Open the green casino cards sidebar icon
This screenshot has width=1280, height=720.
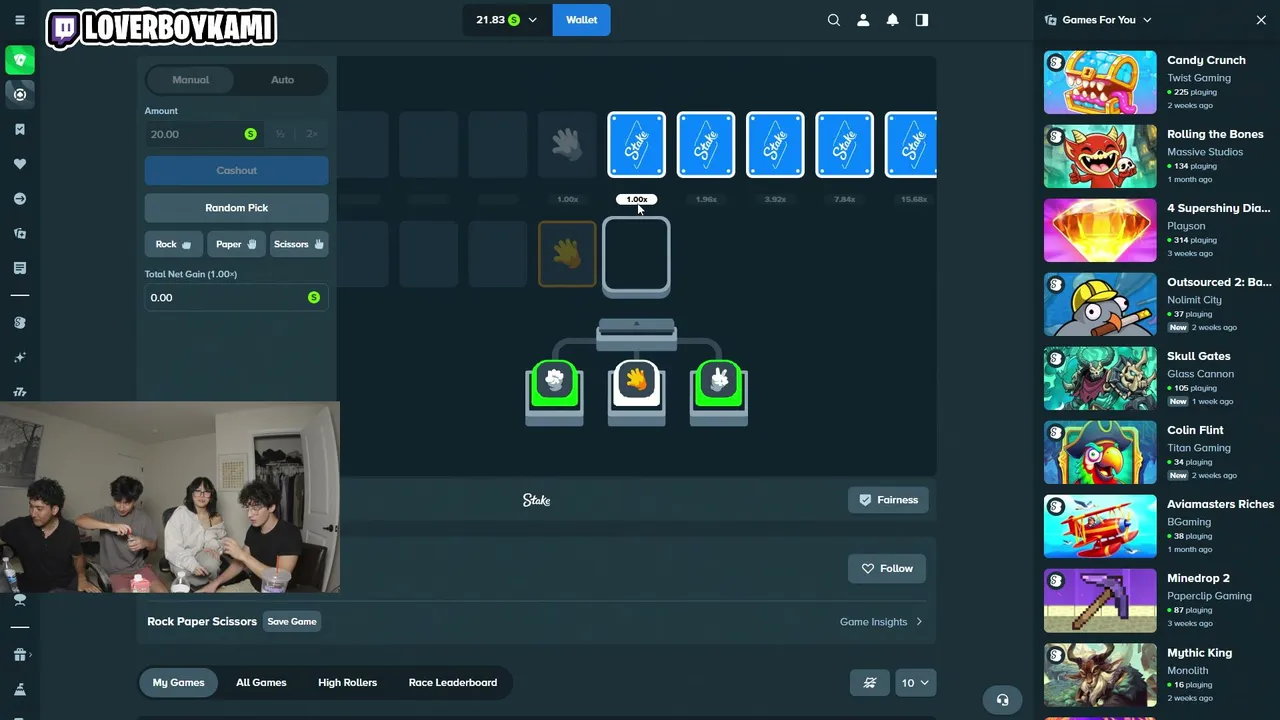pyautogui.click(x=20, y=60)
